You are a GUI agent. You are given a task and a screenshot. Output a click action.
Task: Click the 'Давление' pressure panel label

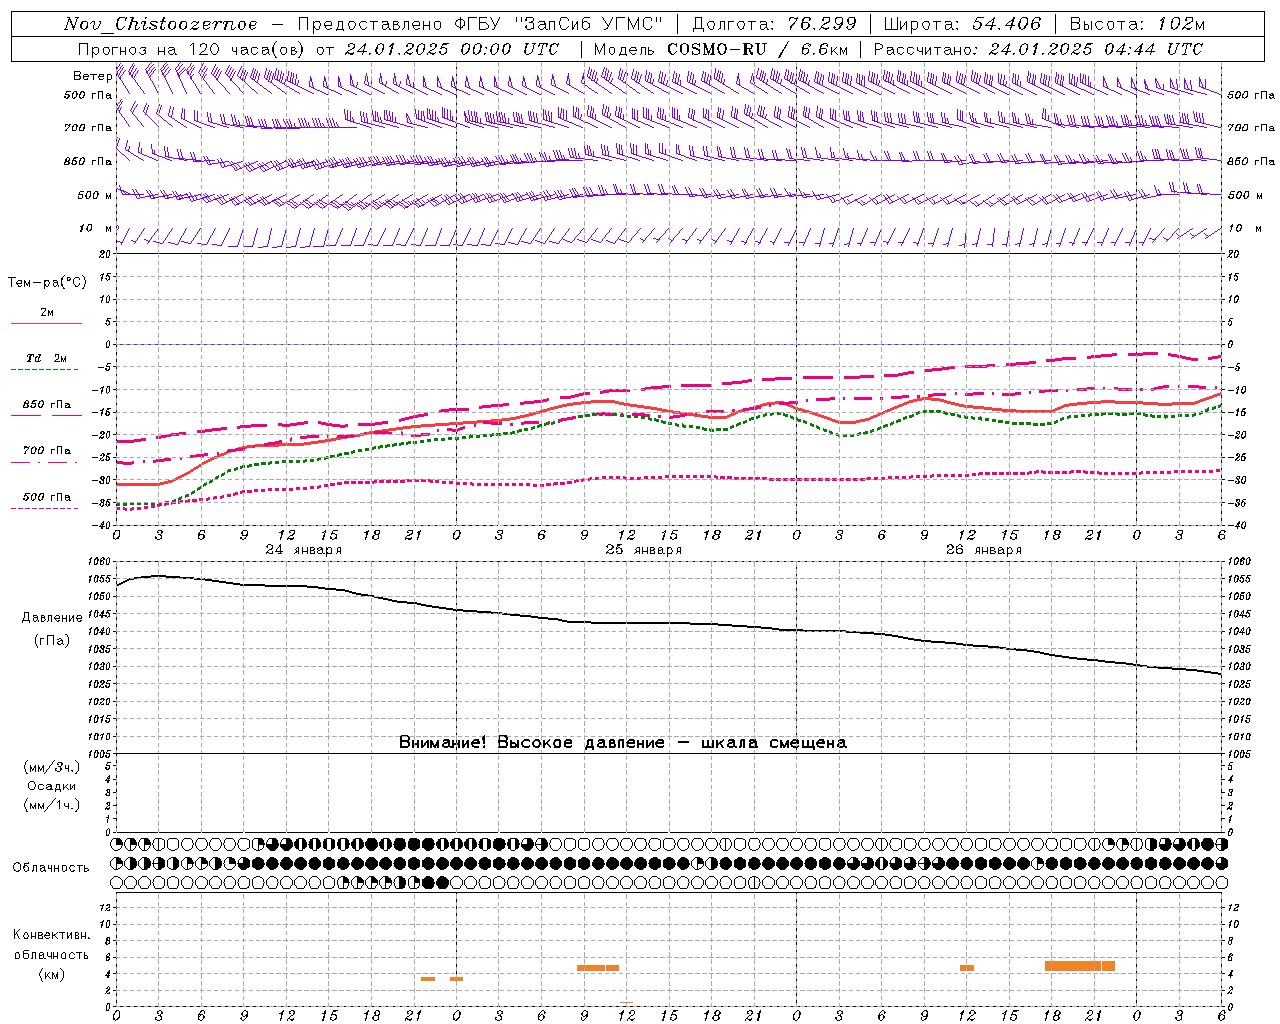(x=52, y=618)
